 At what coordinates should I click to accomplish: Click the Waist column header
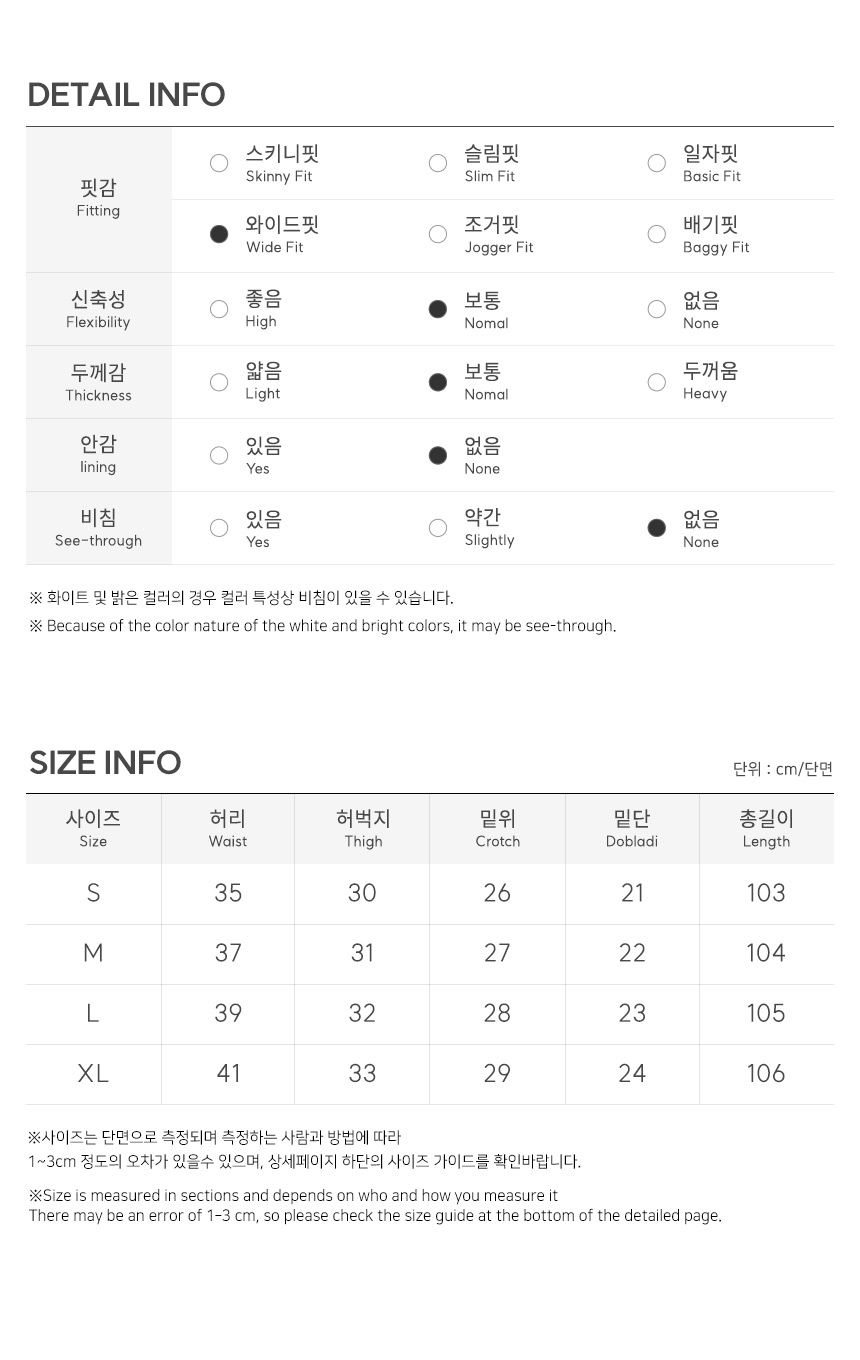click(x=228, y=829)
